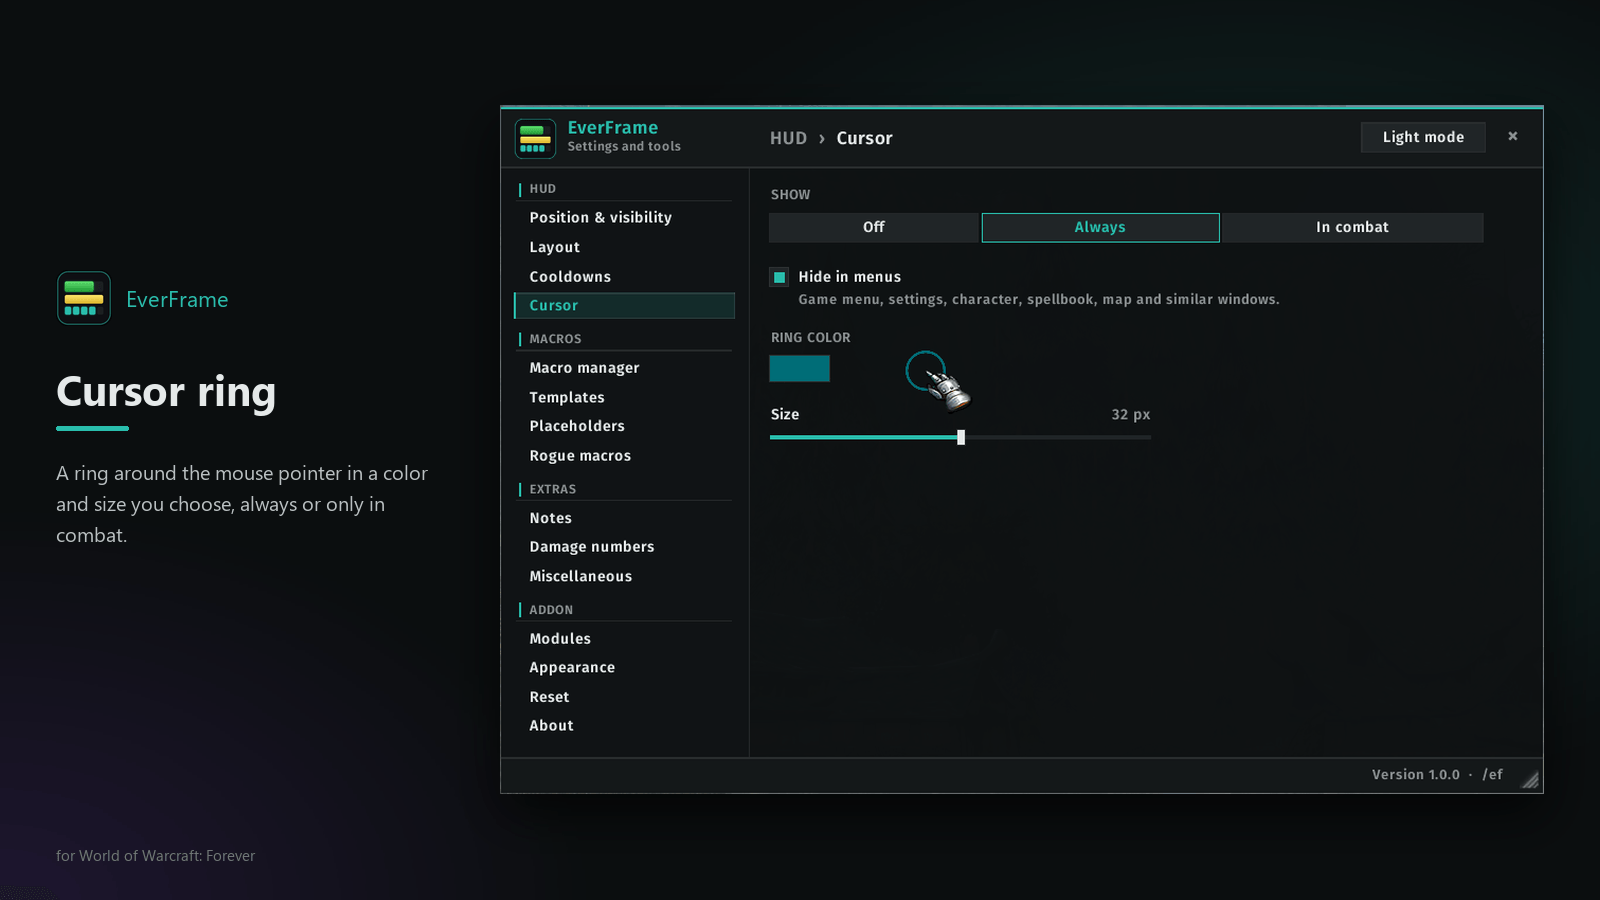Click the Cursor breadcrumb label
The width and height of the screenshot is (1600, 900).
point(864,138)
